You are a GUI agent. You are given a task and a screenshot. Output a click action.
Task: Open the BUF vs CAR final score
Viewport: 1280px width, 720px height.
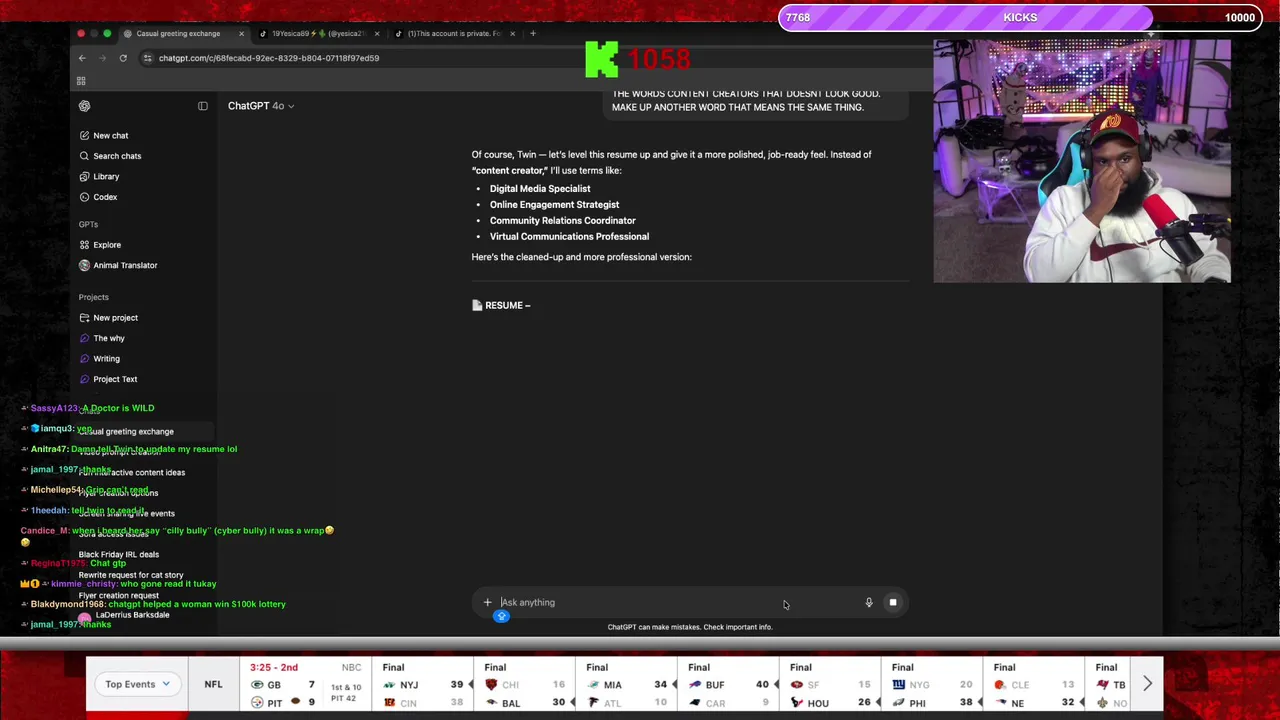pos(729,685)
